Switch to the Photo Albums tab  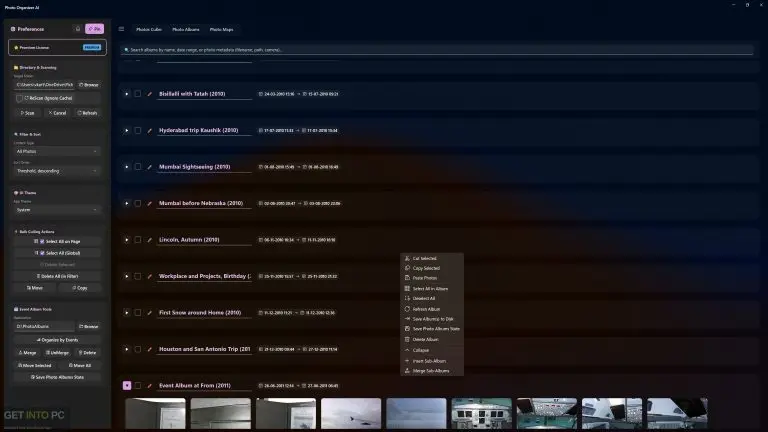pos(186,29)
